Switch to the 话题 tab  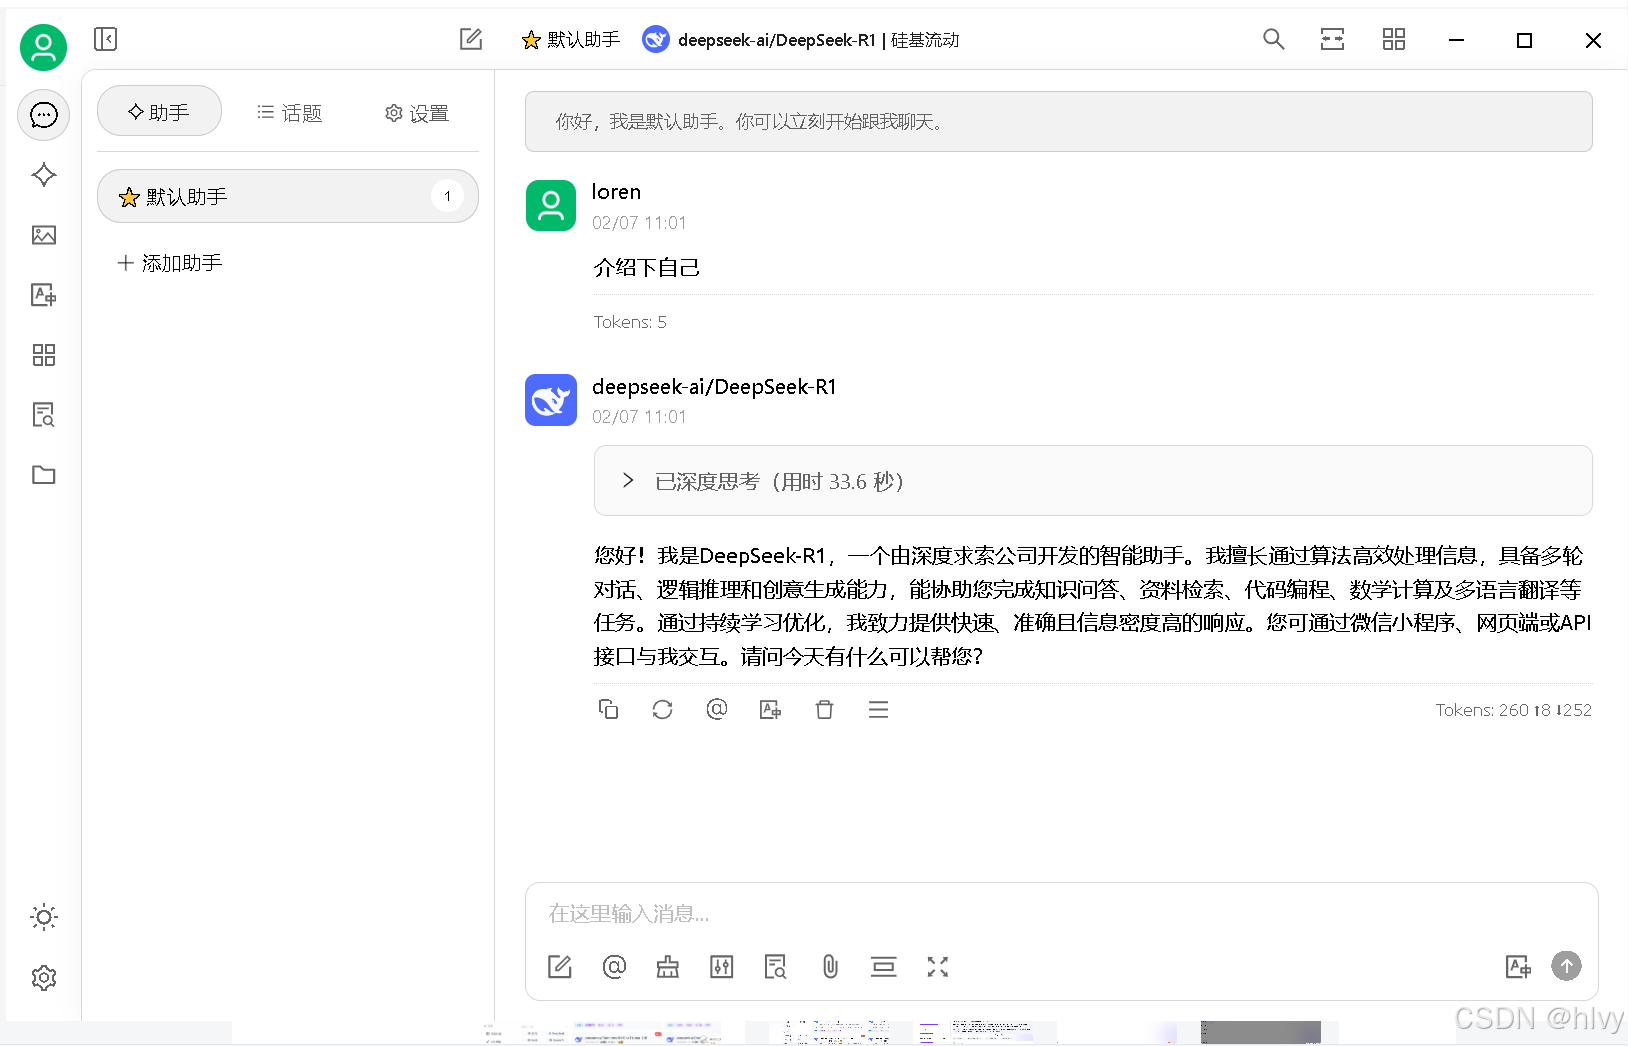coord(289,112)
